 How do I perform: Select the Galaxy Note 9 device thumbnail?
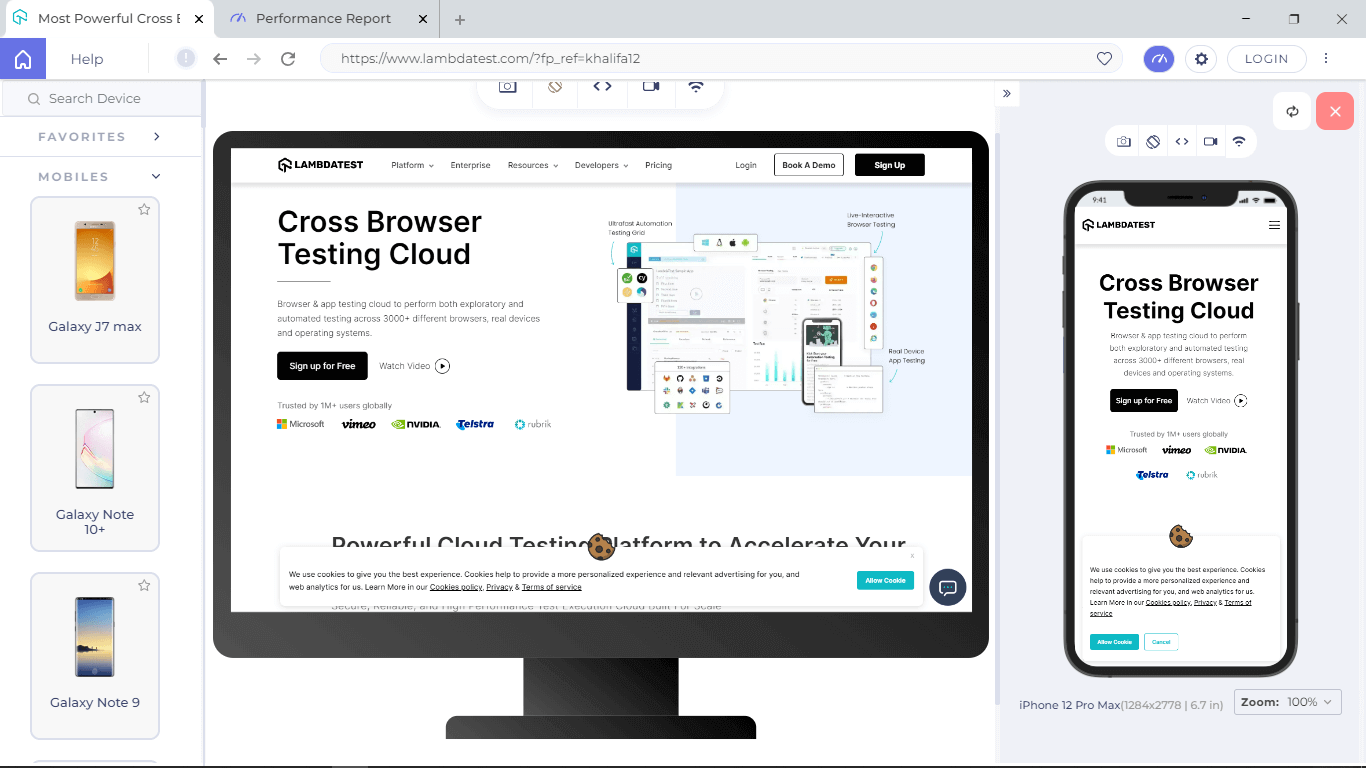pos(95,637)
